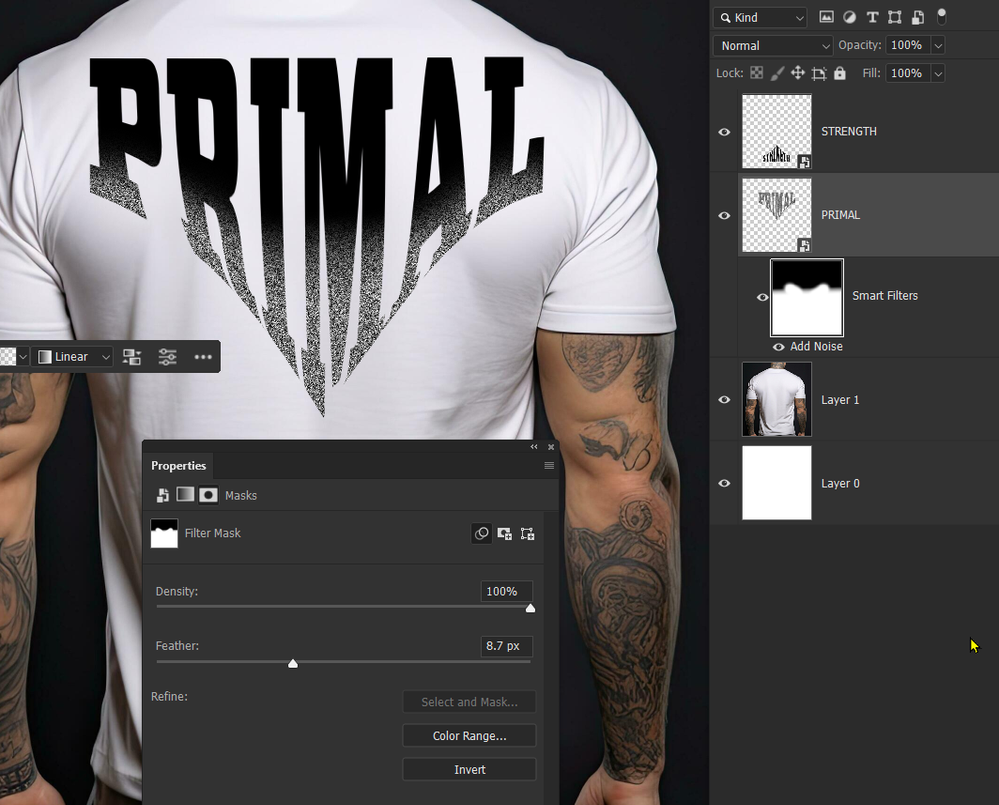Lock all padlock icon

pos(840,73)
